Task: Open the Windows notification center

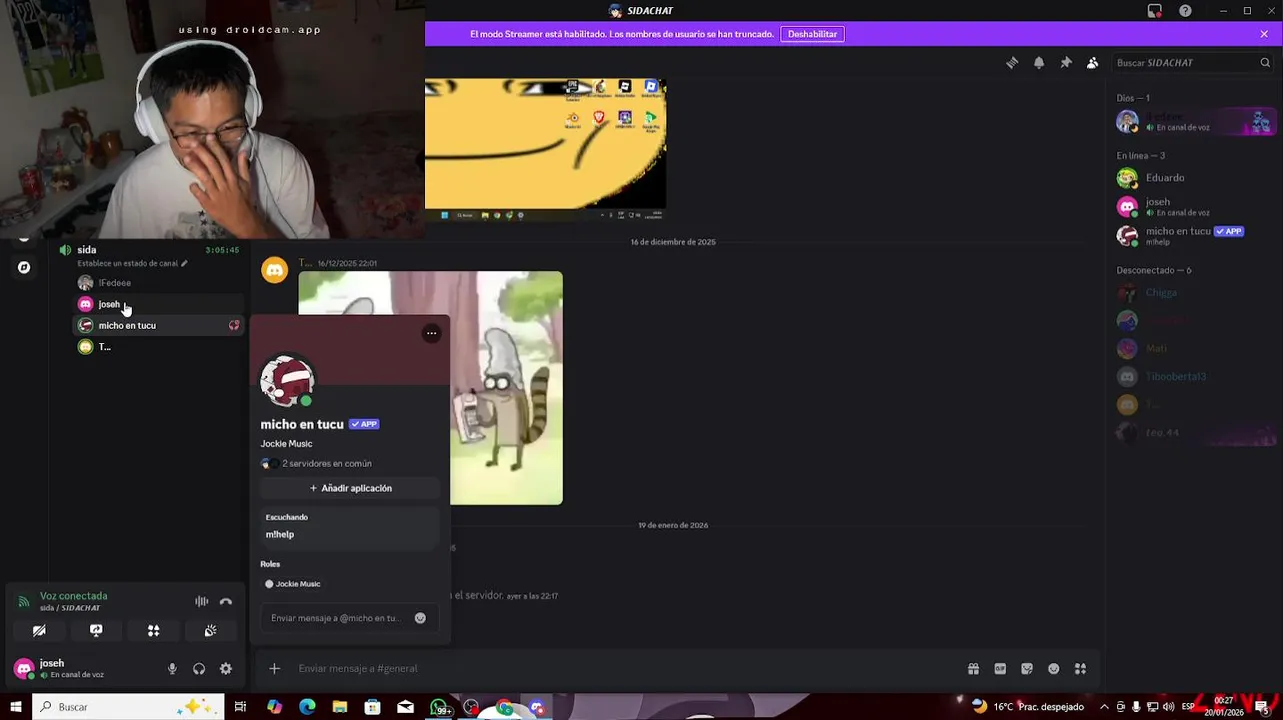Action: coord(1263,707)
